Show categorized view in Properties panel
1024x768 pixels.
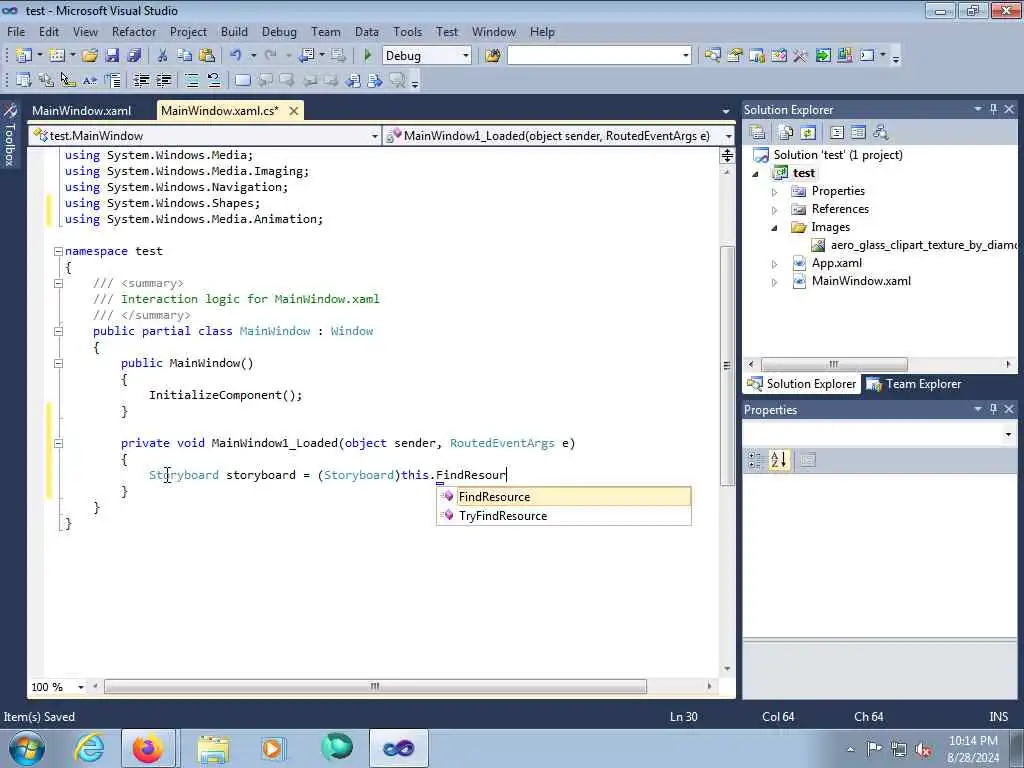tap(755, 460)
